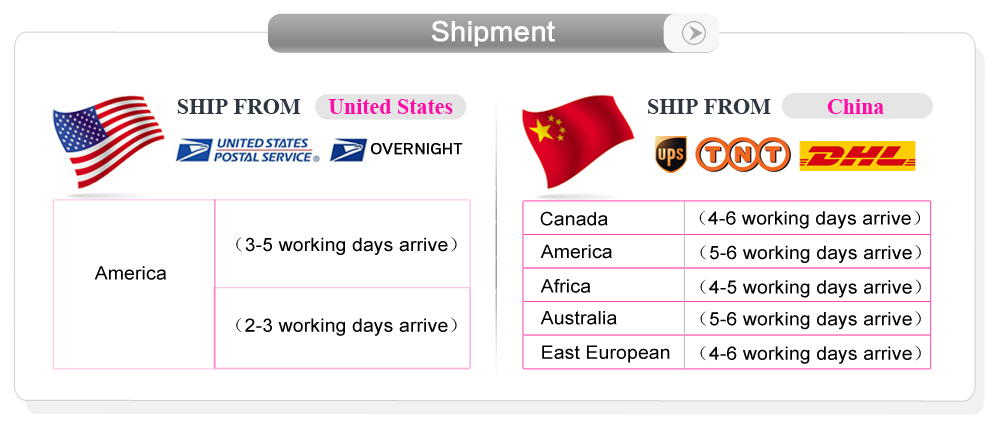Select the Australia destination cell
The height and width of the screenshot is (437, 1000).
point(579,319)
